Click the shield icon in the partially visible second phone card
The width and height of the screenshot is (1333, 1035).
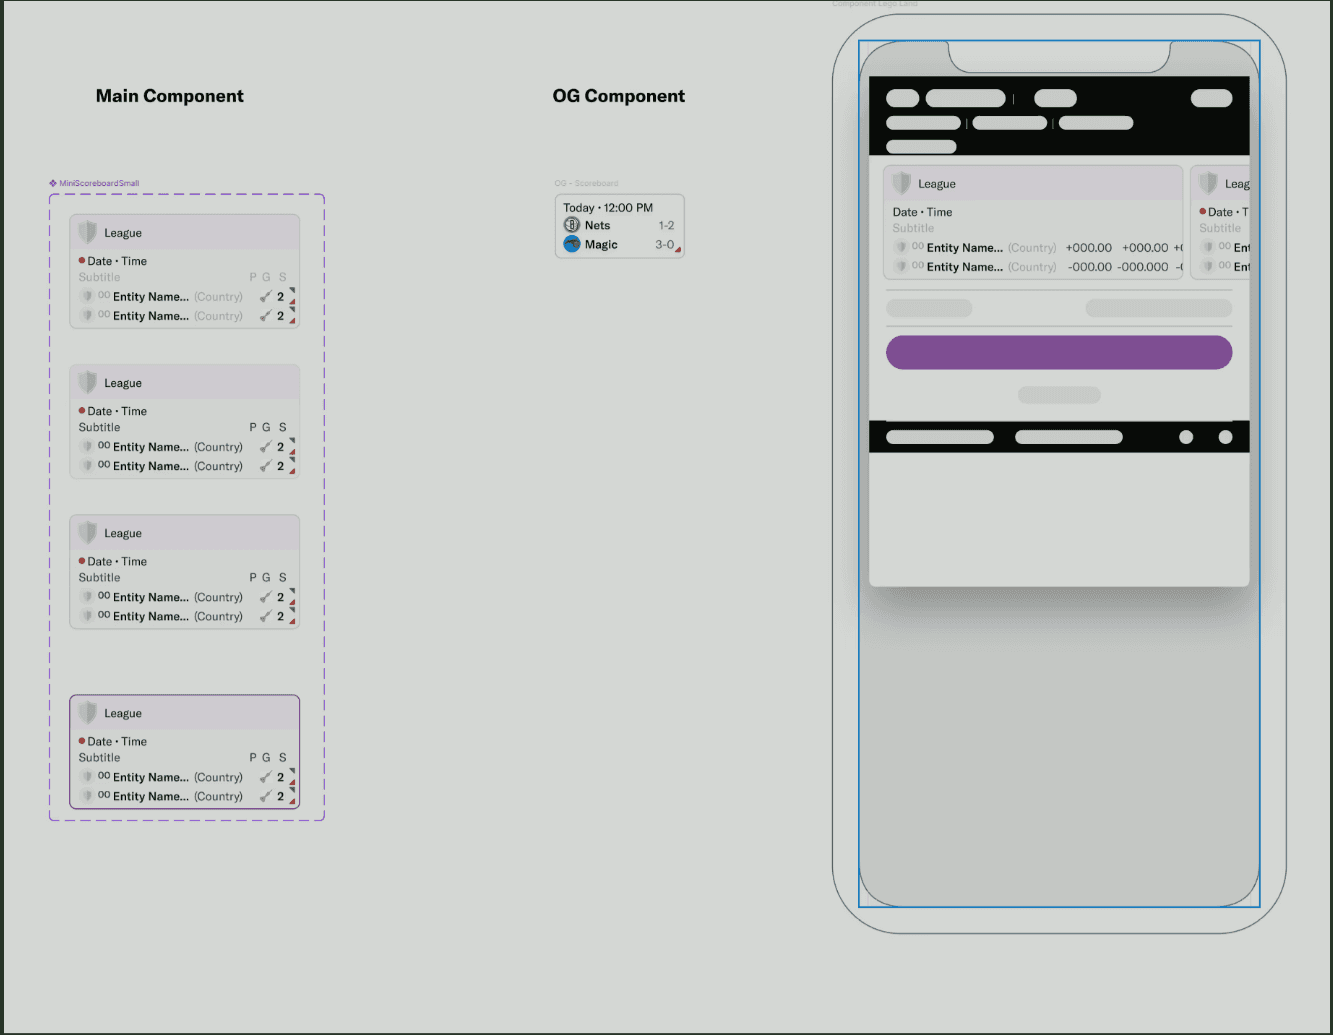pos(1208,183)
